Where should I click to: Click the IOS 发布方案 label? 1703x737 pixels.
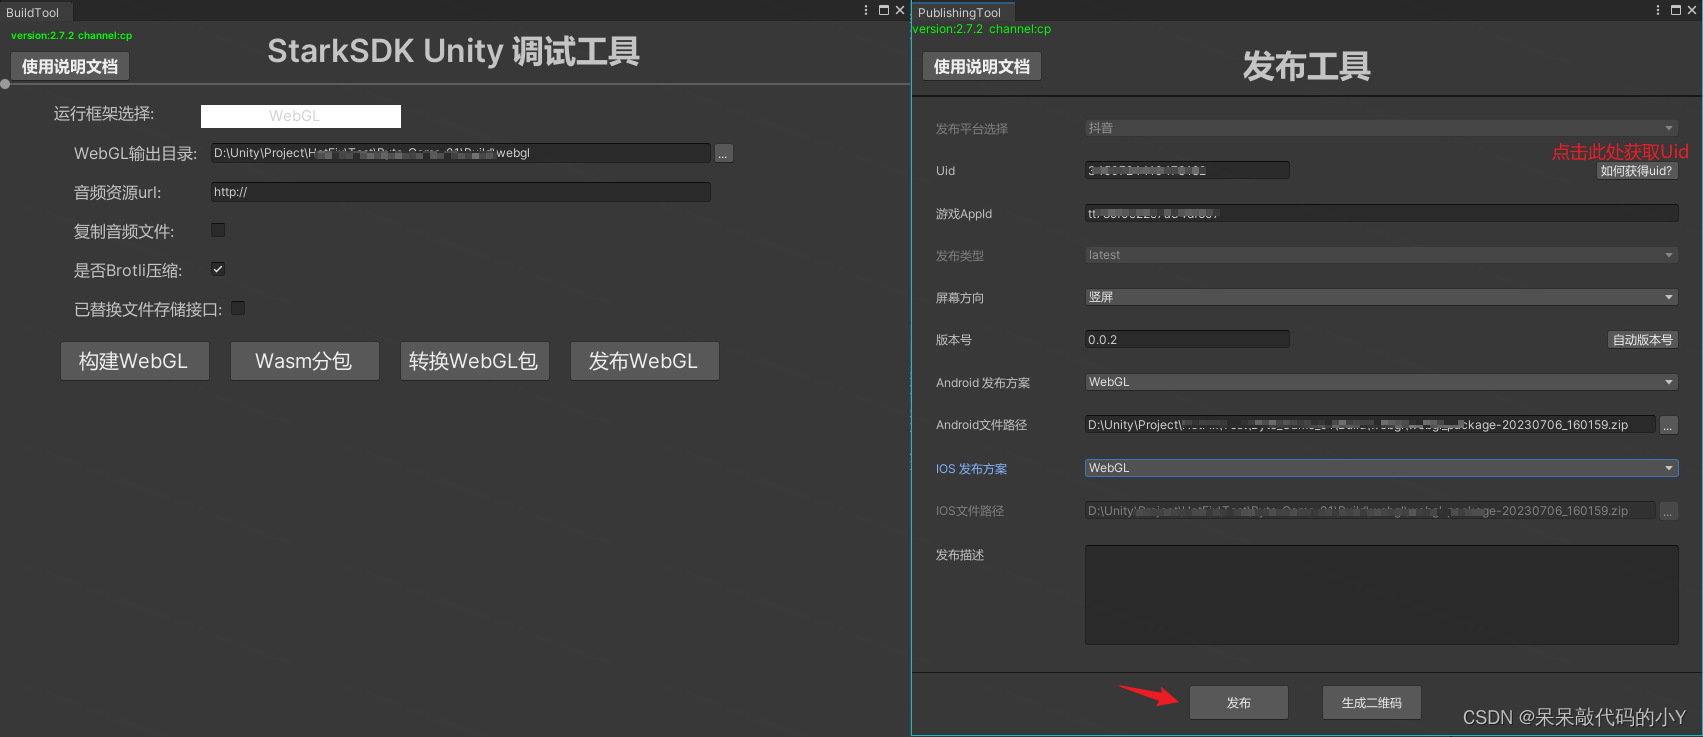pos(971,469)
